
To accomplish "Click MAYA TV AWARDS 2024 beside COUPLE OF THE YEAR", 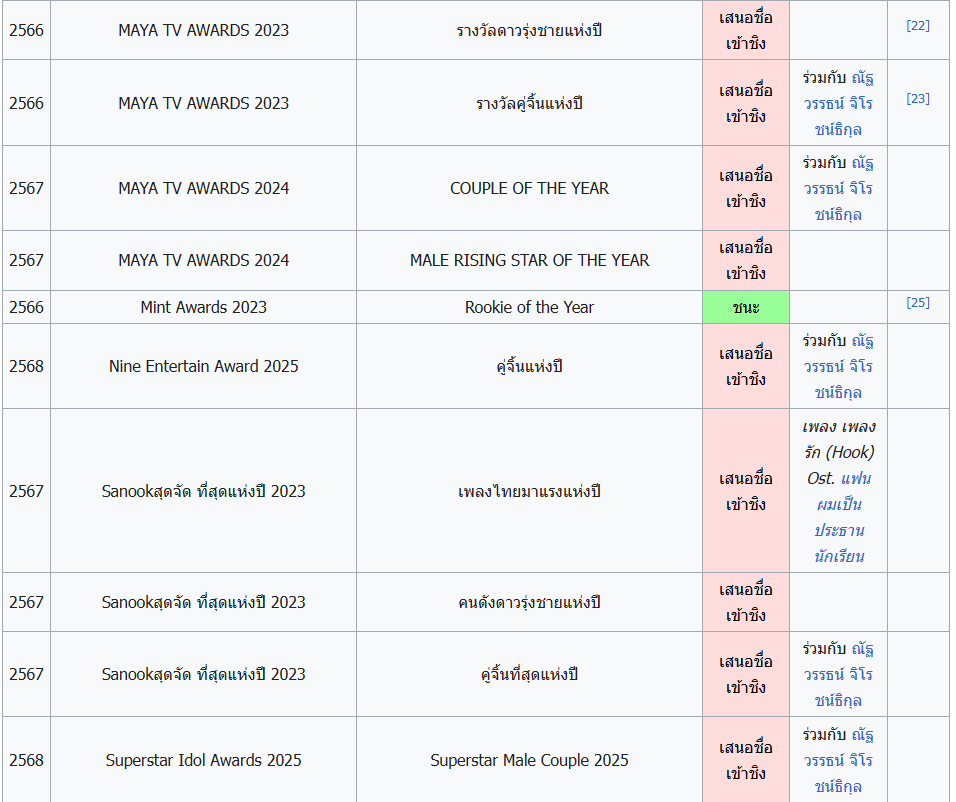I will (204, 188).
